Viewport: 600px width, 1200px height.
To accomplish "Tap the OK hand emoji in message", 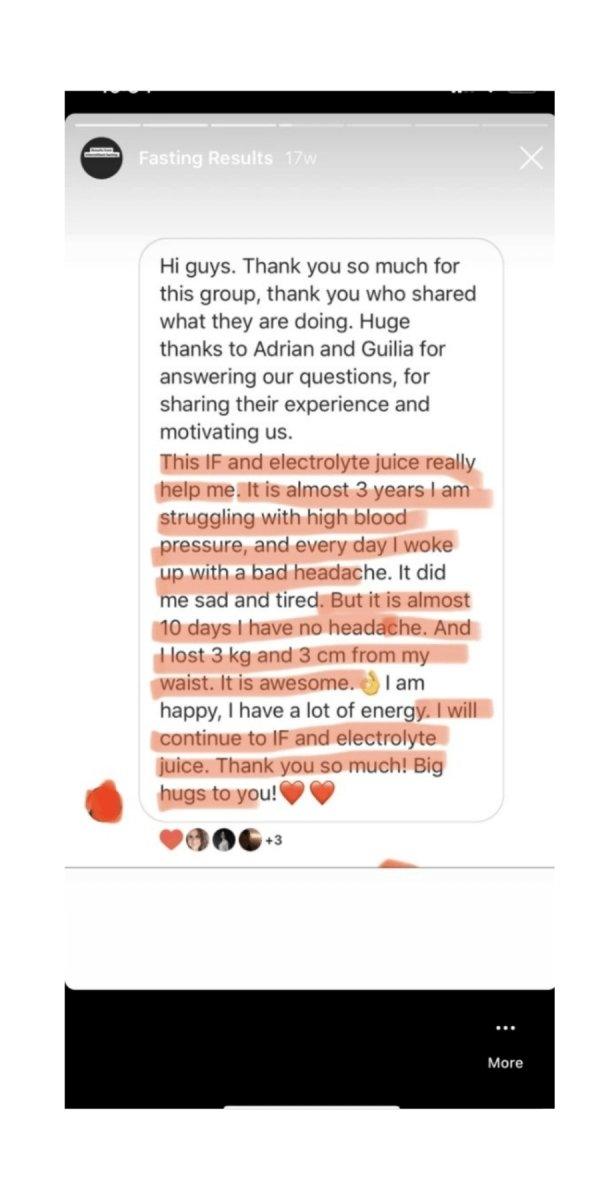I will click(x=370, y=685).
